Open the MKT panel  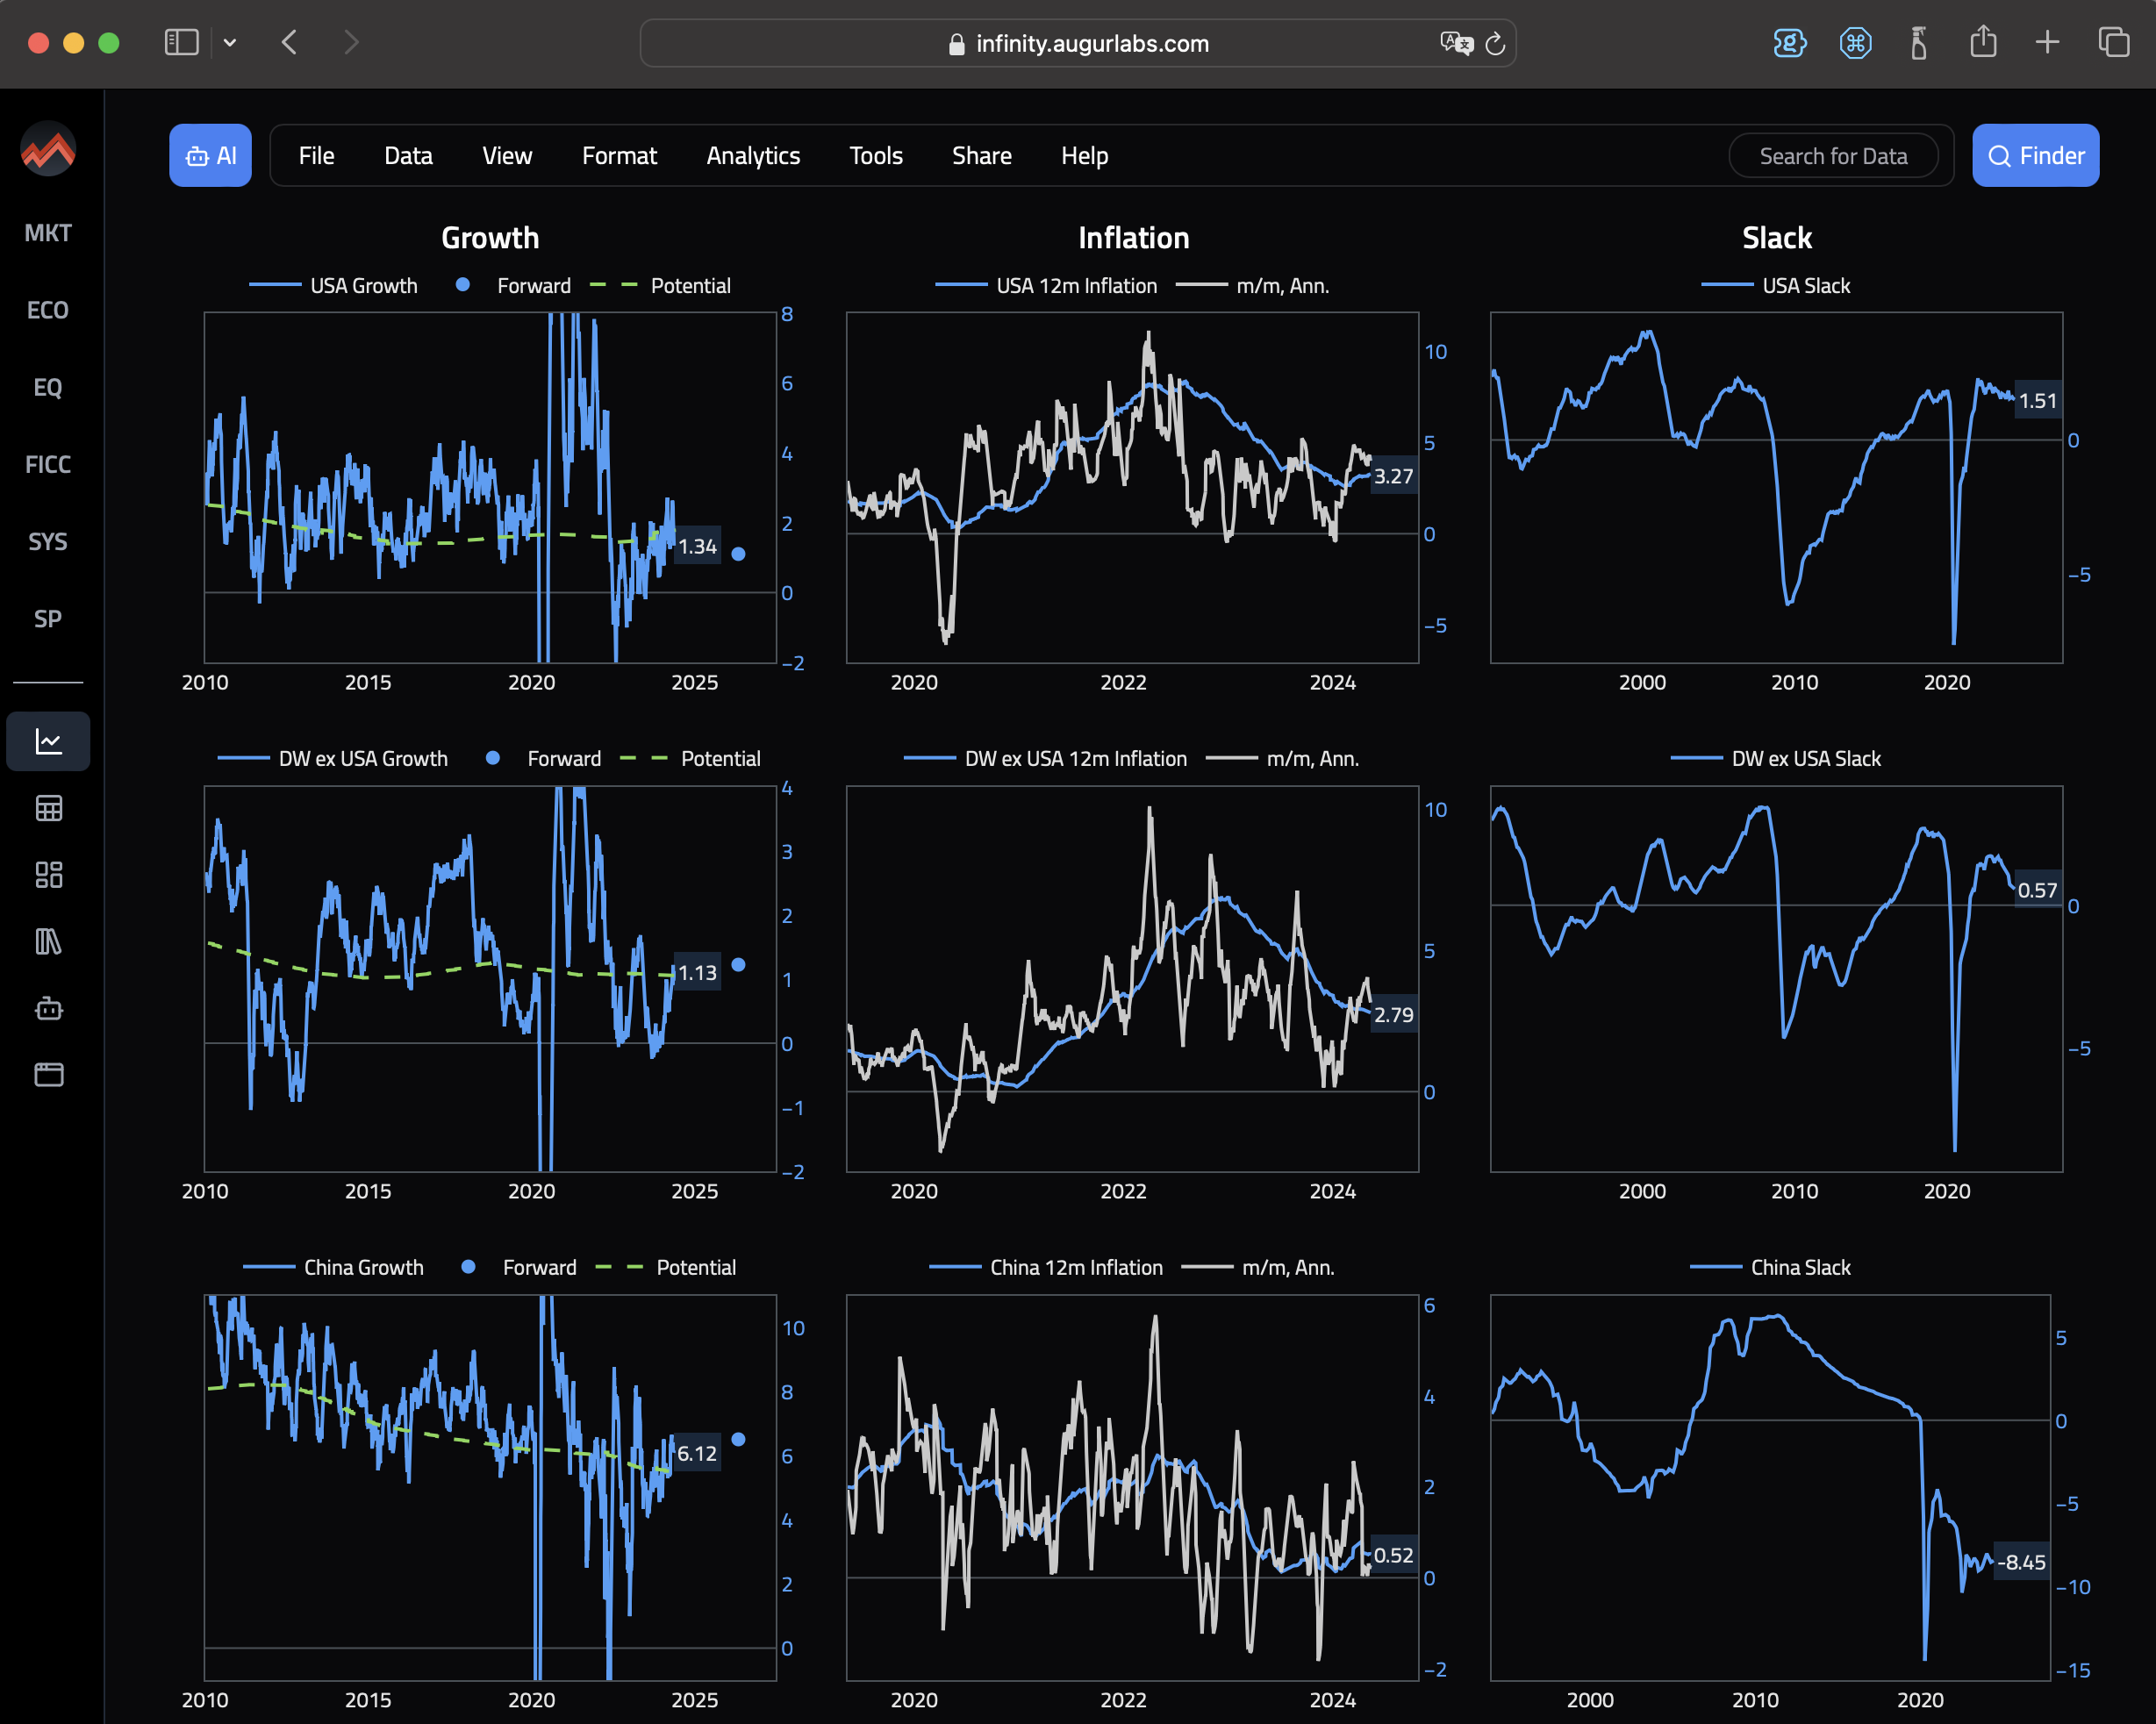point(47,231)
